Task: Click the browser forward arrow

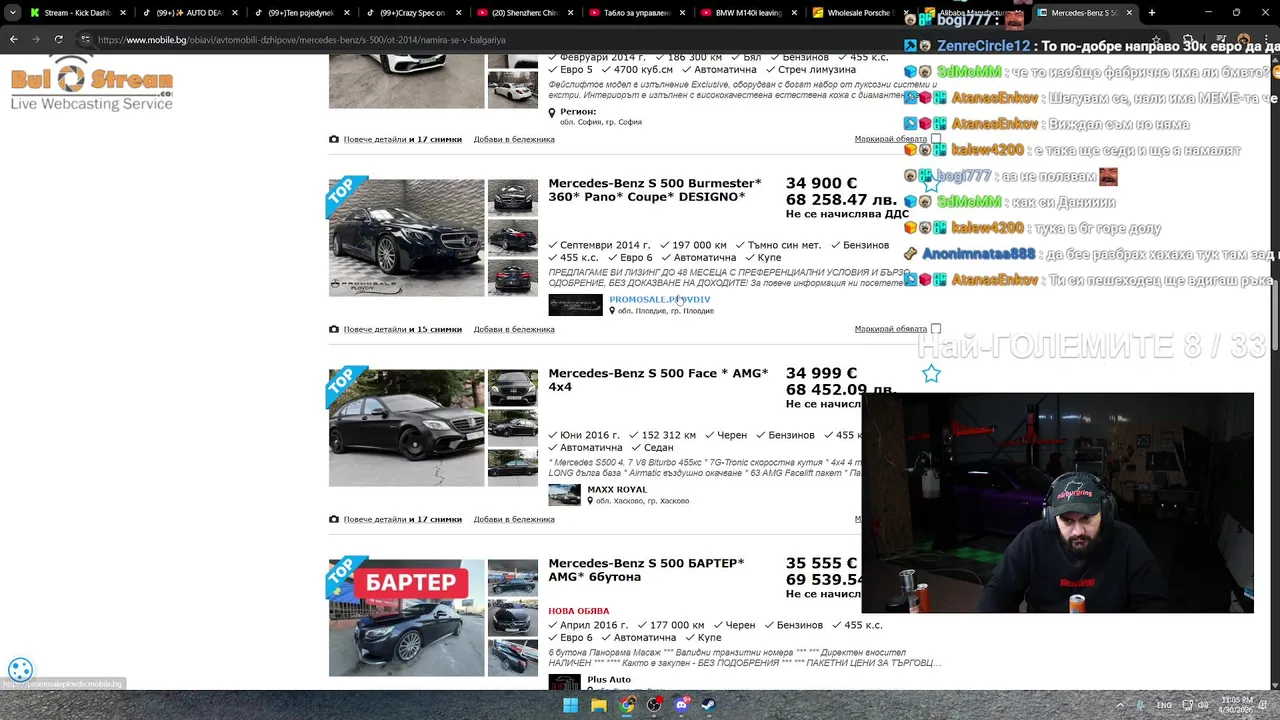Action: pos(35,39)
